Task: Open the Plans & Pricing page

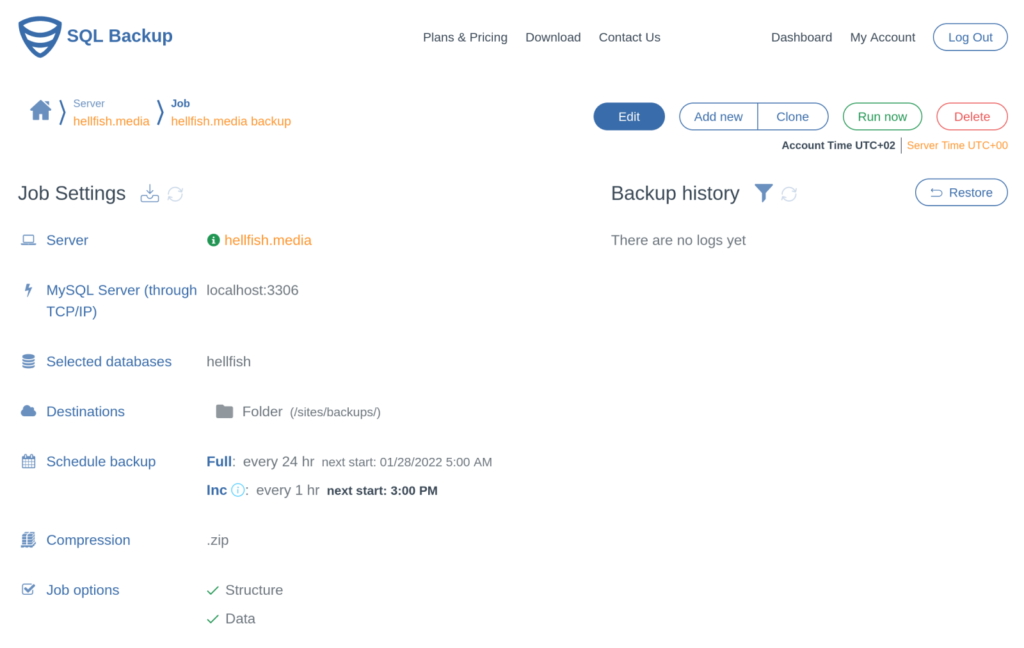Action: (465, 37)
